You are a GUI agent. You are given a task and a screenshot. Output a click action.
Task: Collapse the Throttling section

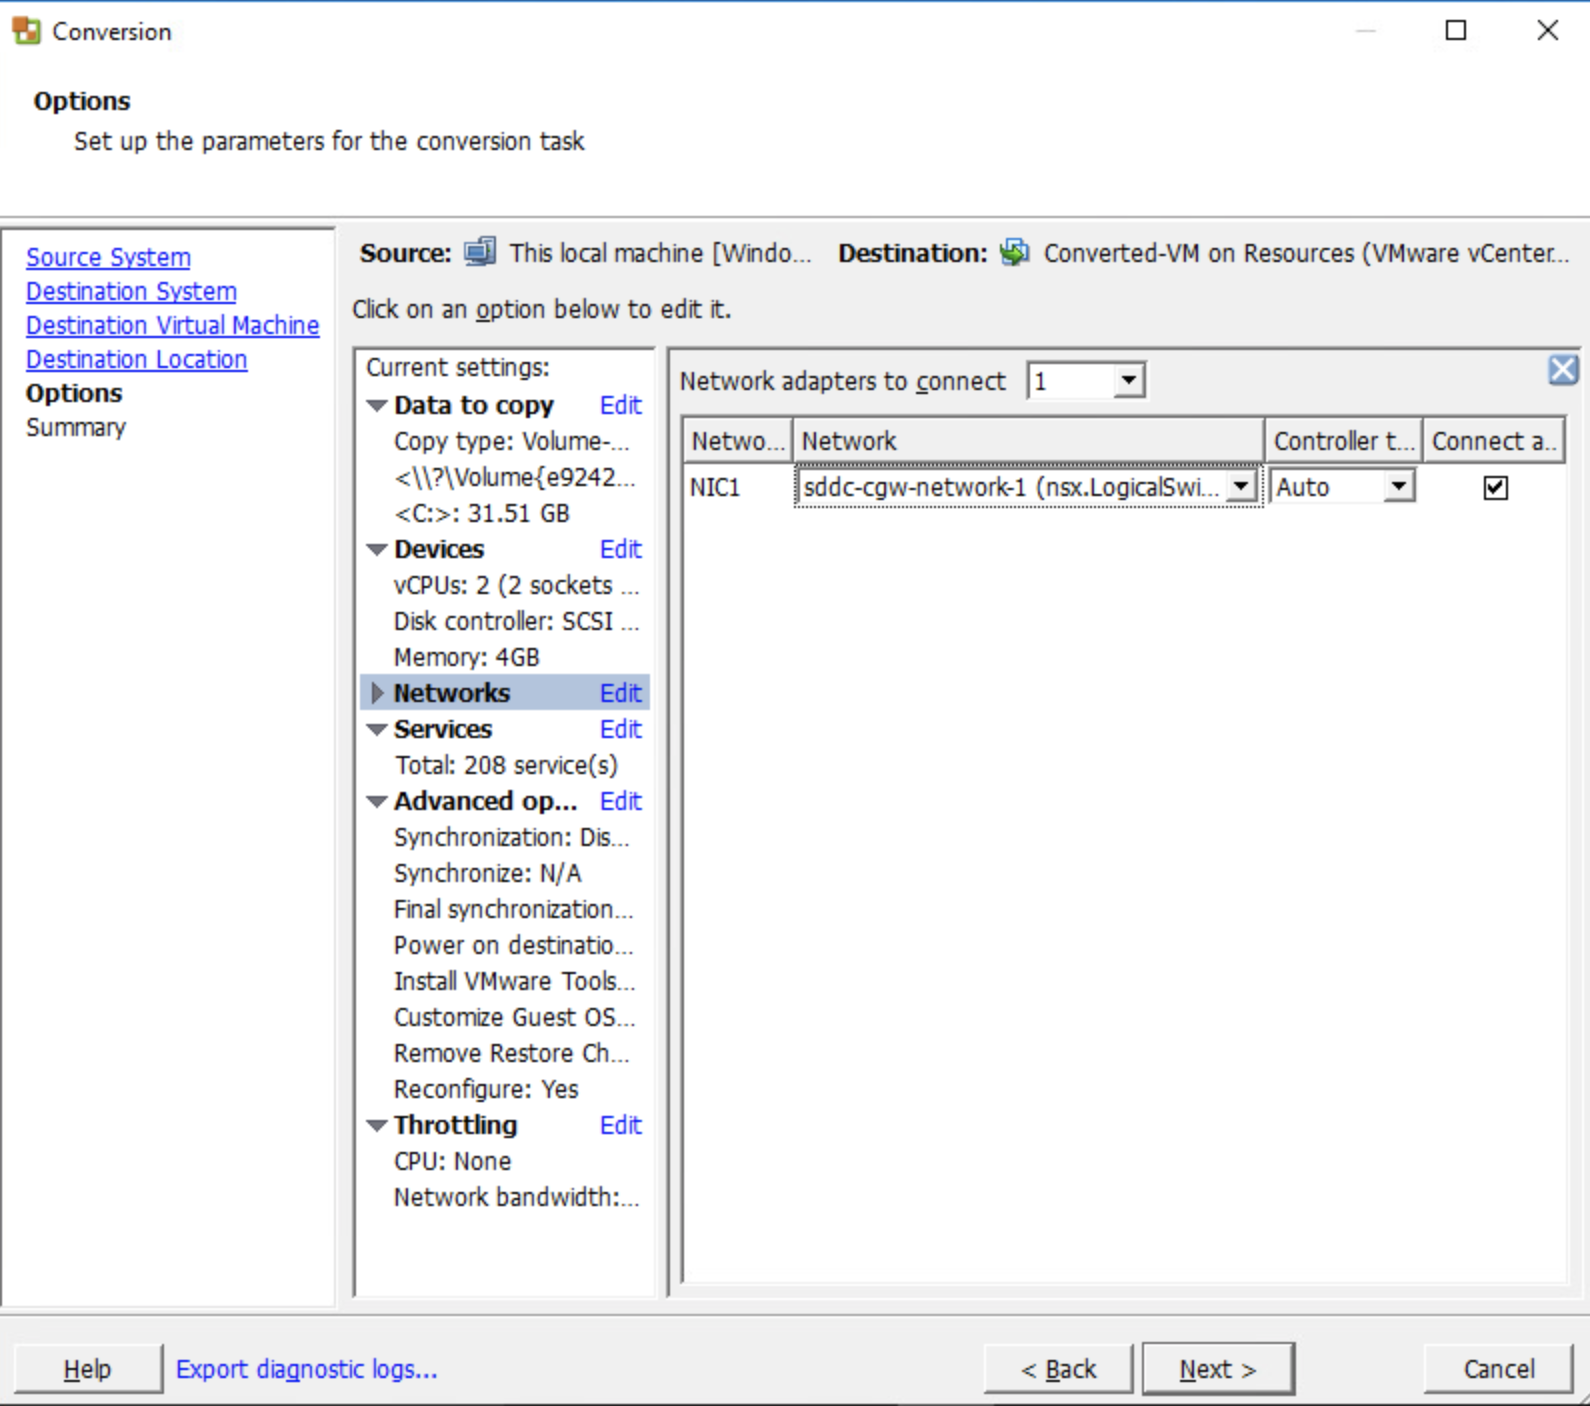pos(377,1126)
